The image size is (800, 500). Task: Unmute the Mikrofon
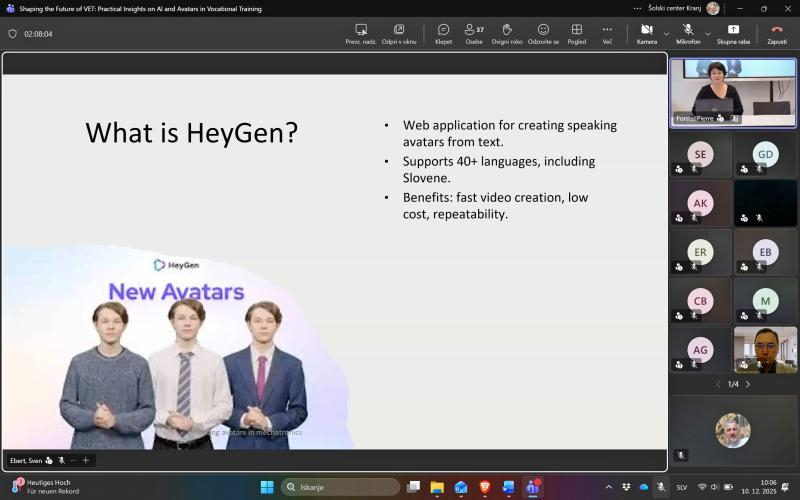tap(688, 34)
